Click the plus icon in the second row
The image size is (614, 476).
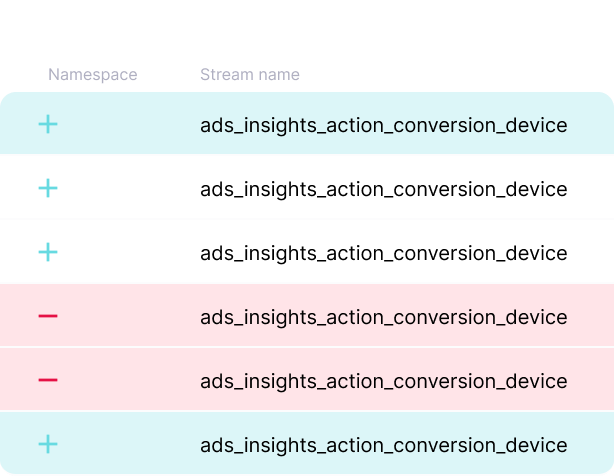[48, 188]
